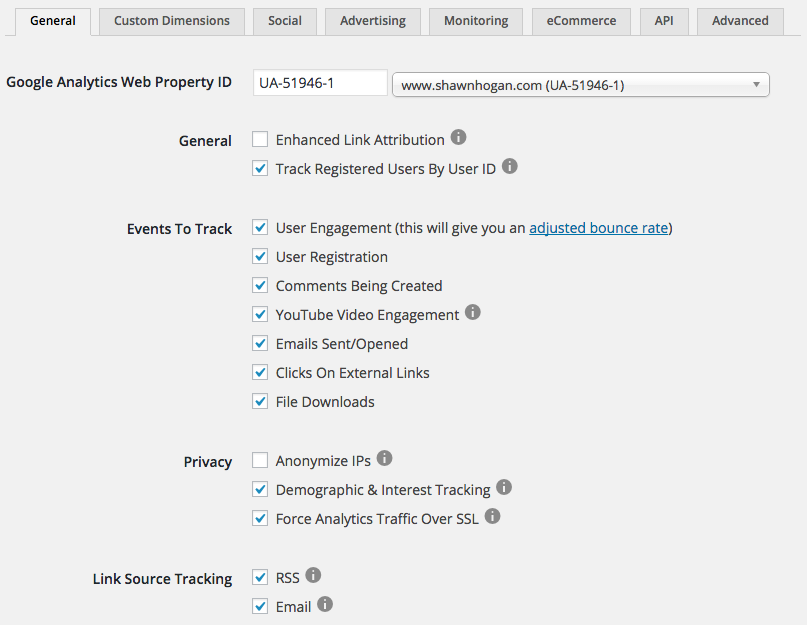
Task: Click info icon beside Demographic & Interest Tracking
Action: (x=504, y=488)
